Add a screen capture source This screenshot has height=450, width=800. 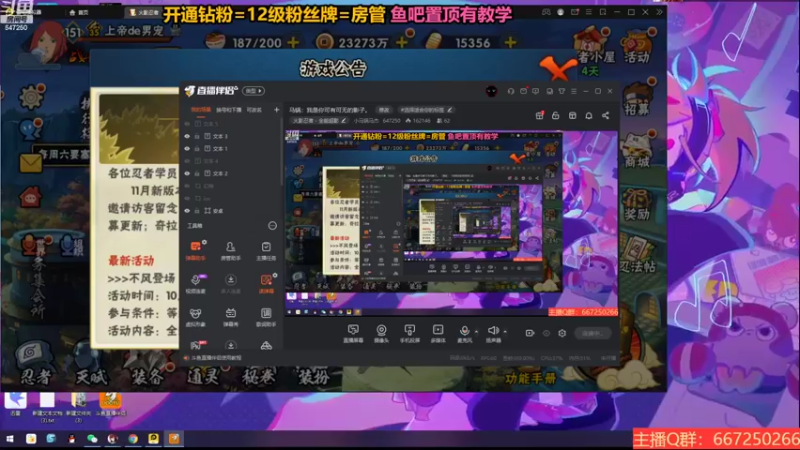[x=353, y=333]
